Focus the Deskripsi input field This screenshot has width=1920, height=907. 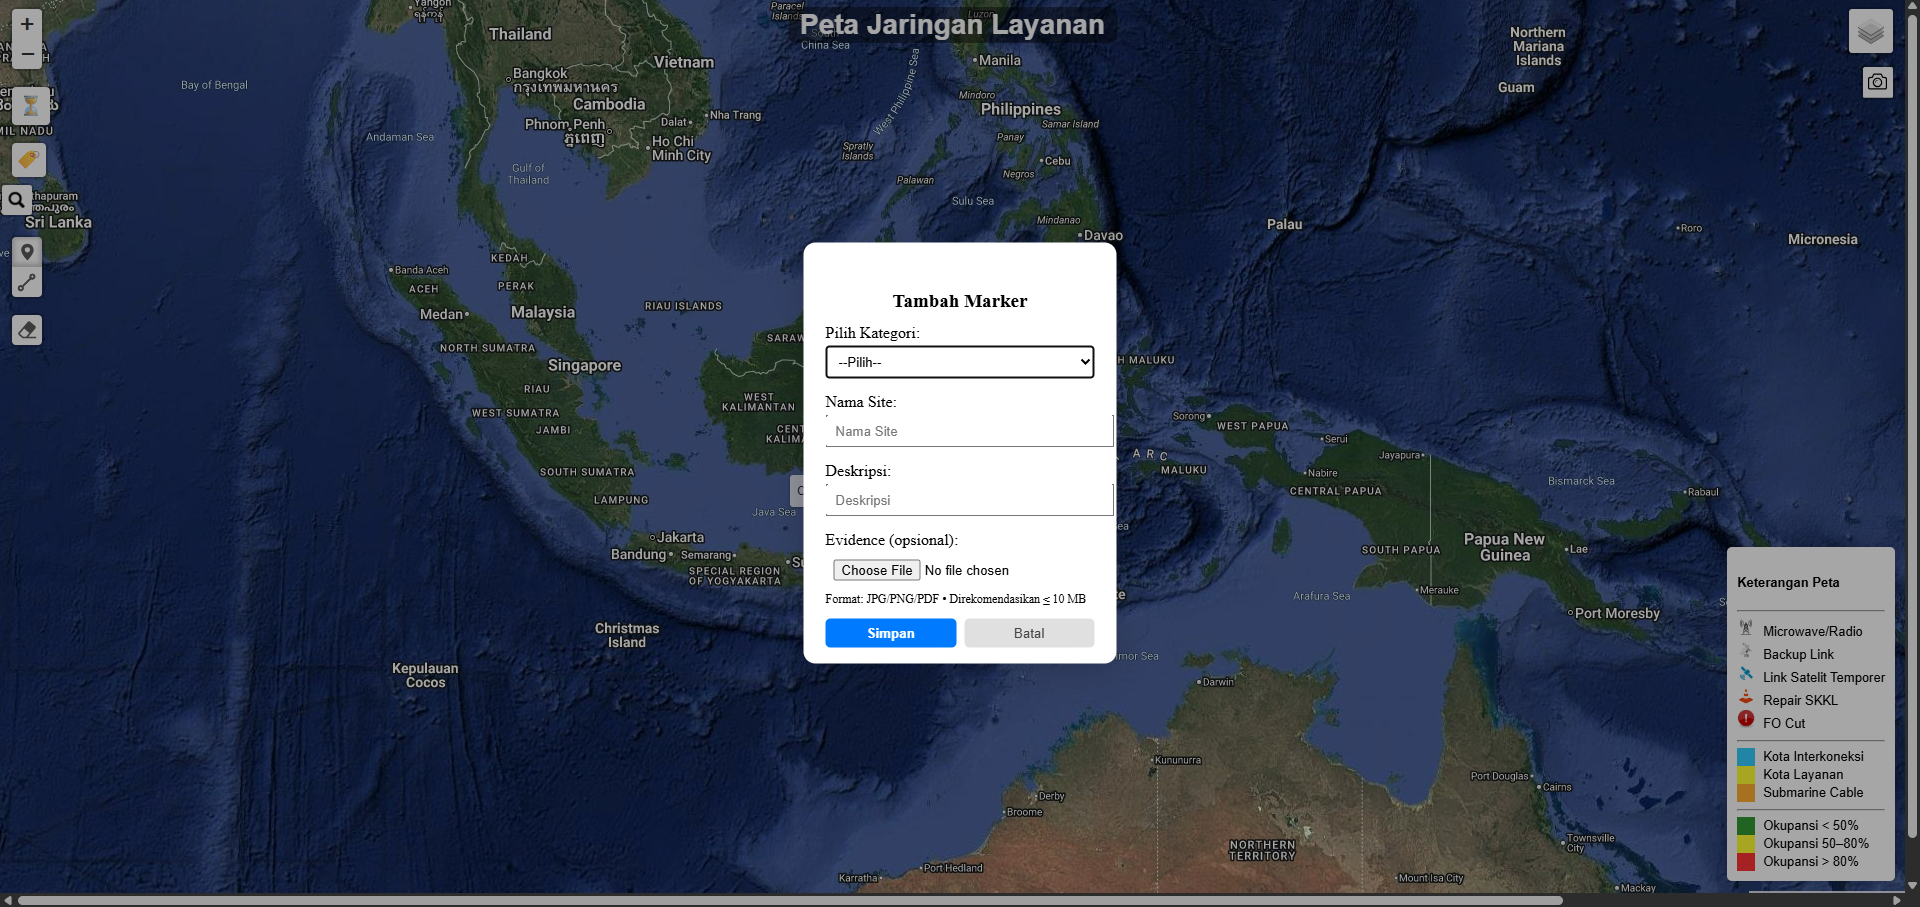(x=968, y=500)
